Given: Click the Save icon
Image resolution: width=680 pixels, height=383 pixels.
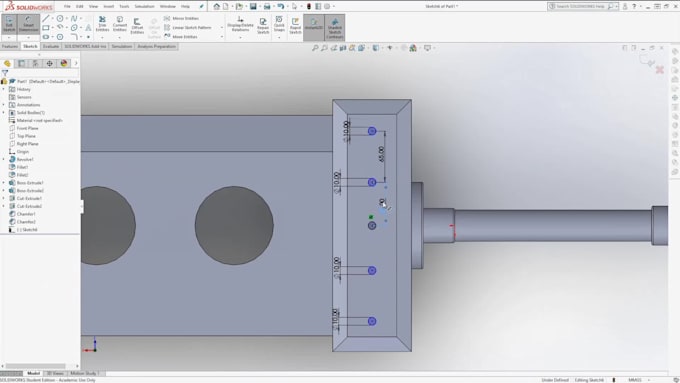Looking at the screenshot, I should tap(253, 6).
